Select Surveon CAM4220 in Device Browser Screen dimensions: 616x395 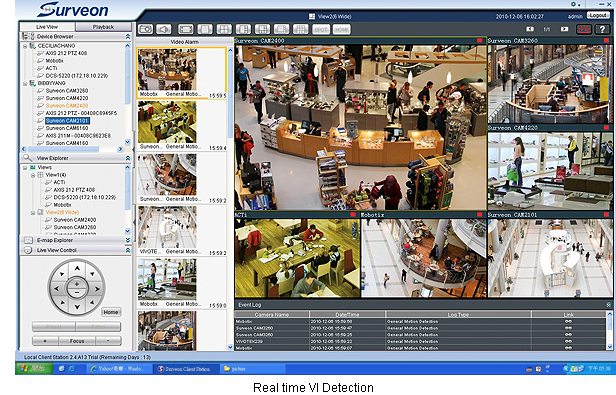pos(67,98)
